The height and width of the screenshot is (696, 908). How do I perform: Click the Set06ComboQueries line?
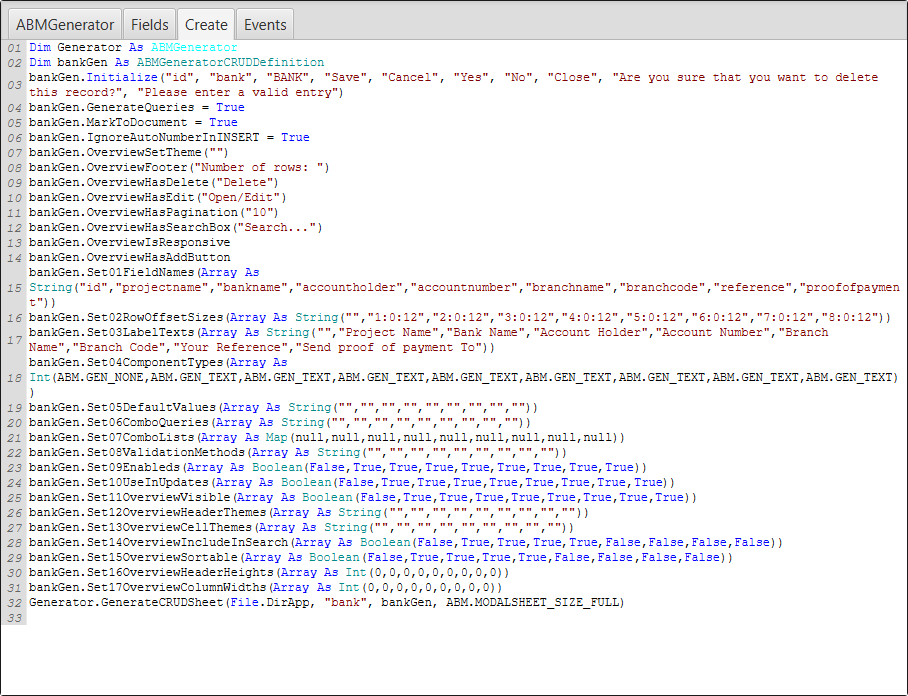280,423
